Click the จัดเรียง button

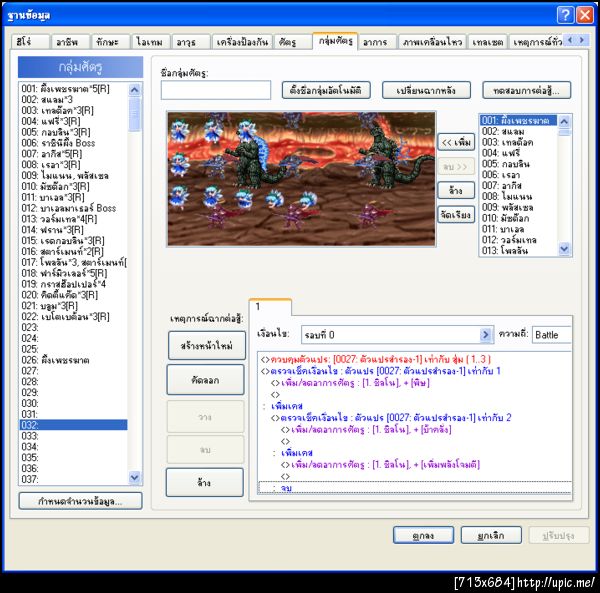pyautogui.click(x=456, y=214)
